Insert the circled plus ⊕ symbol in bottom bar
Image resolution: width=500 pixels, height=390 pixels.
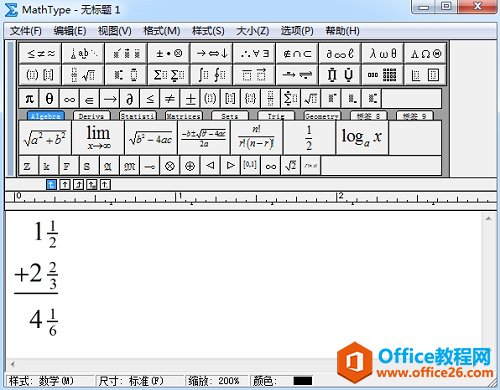[190, 166]
